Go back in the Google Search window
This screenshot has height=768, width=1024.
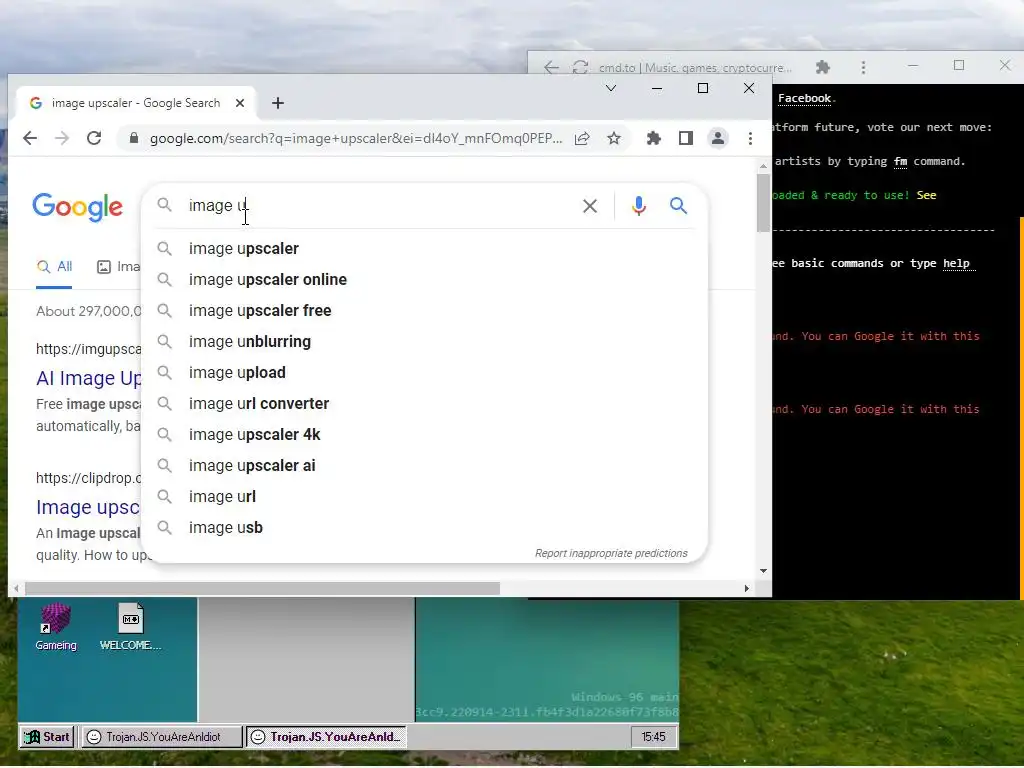coord(30,138)
